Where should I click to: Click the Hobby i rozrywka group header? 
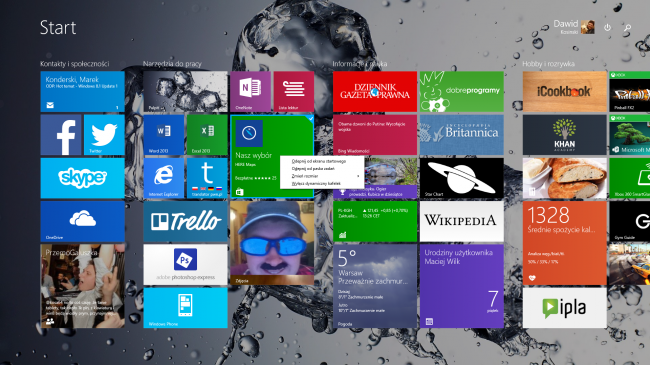(x=548, y=64)
